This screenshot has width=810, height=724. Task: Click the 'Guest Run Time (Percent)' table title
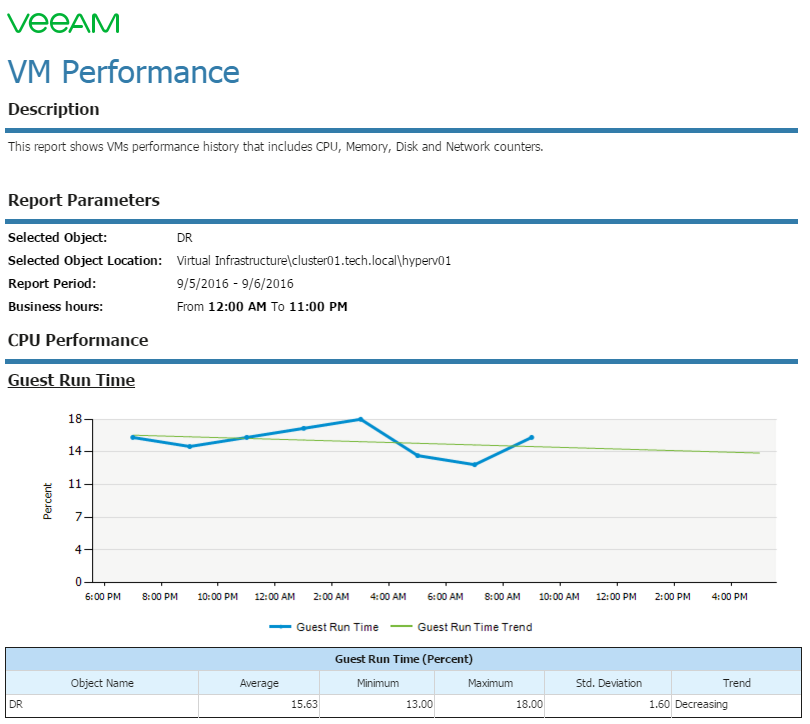coord(404,659)
